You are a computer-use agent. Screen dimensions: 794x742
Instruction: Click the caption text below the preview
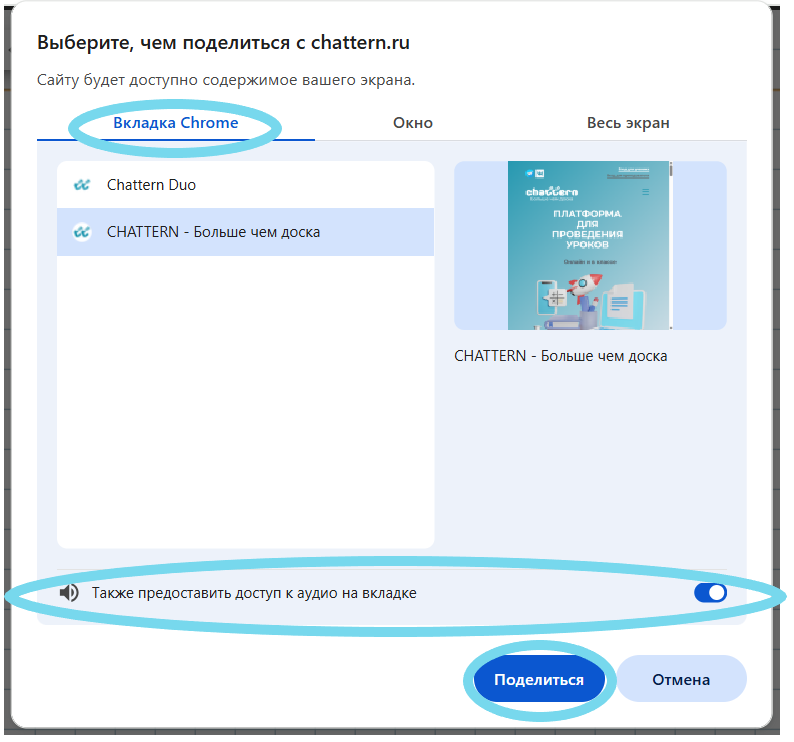(560, 356)
